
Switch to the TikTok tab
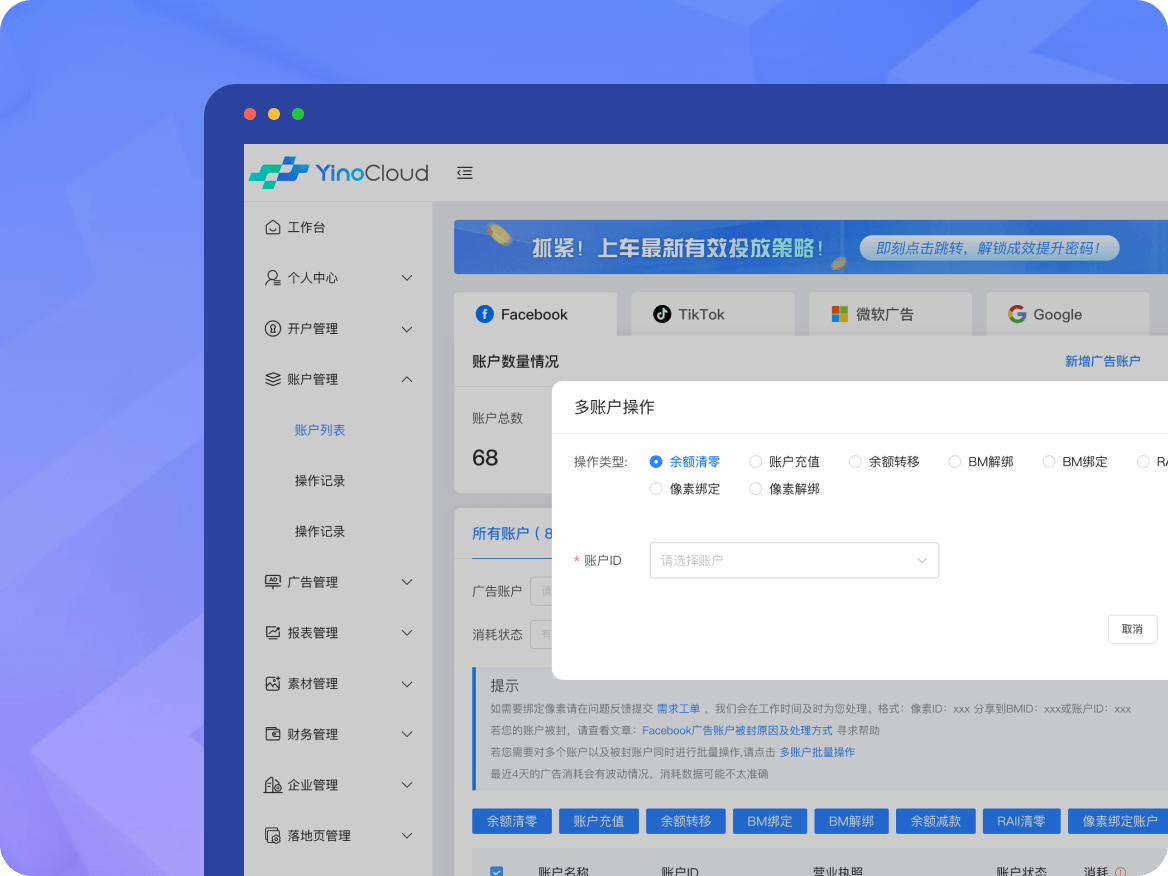(713, 314)
